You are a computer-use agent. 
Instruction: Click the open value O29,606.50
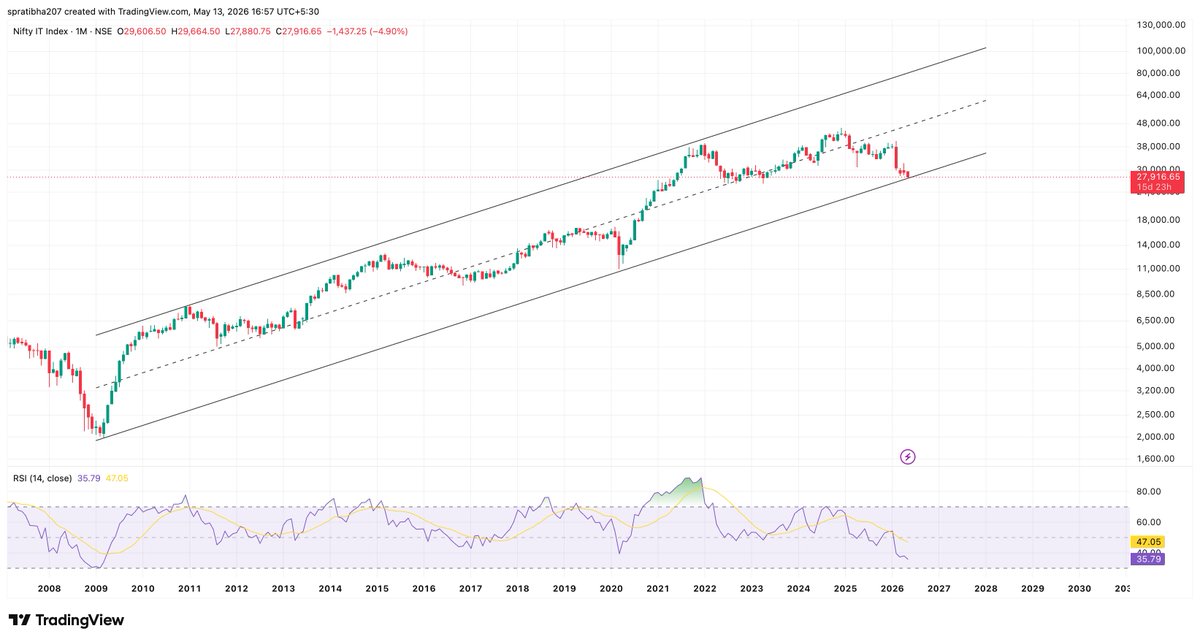(141, 32)
